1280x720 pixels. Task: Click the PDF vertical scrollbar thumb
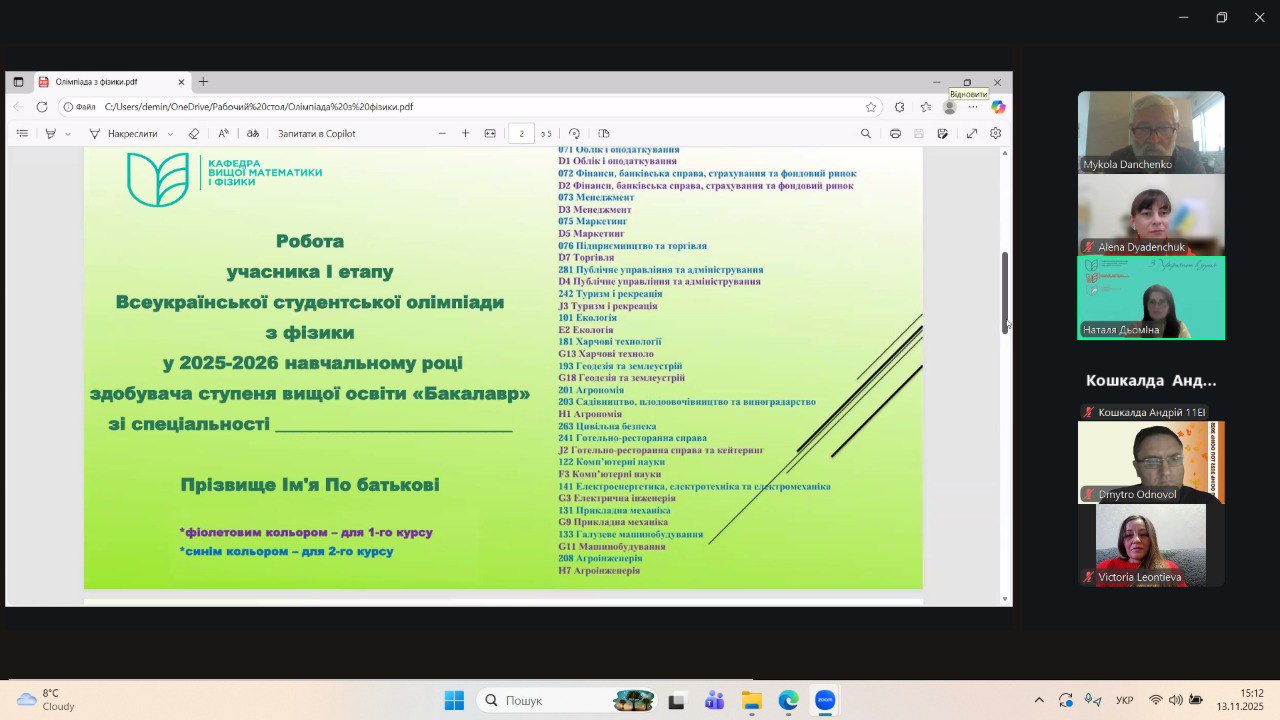click(1005, 292)
